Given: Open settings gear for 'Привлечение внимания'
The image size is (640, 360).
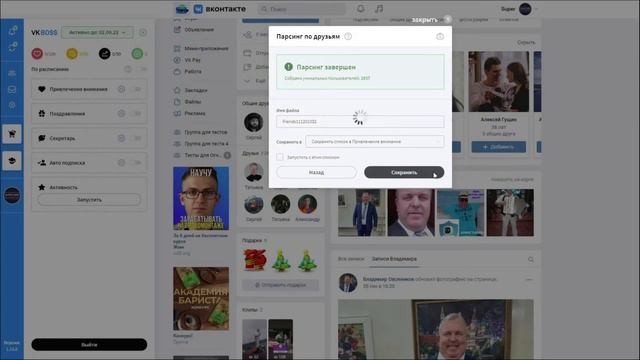Looking at the screenshot, I should click(121, 89).
